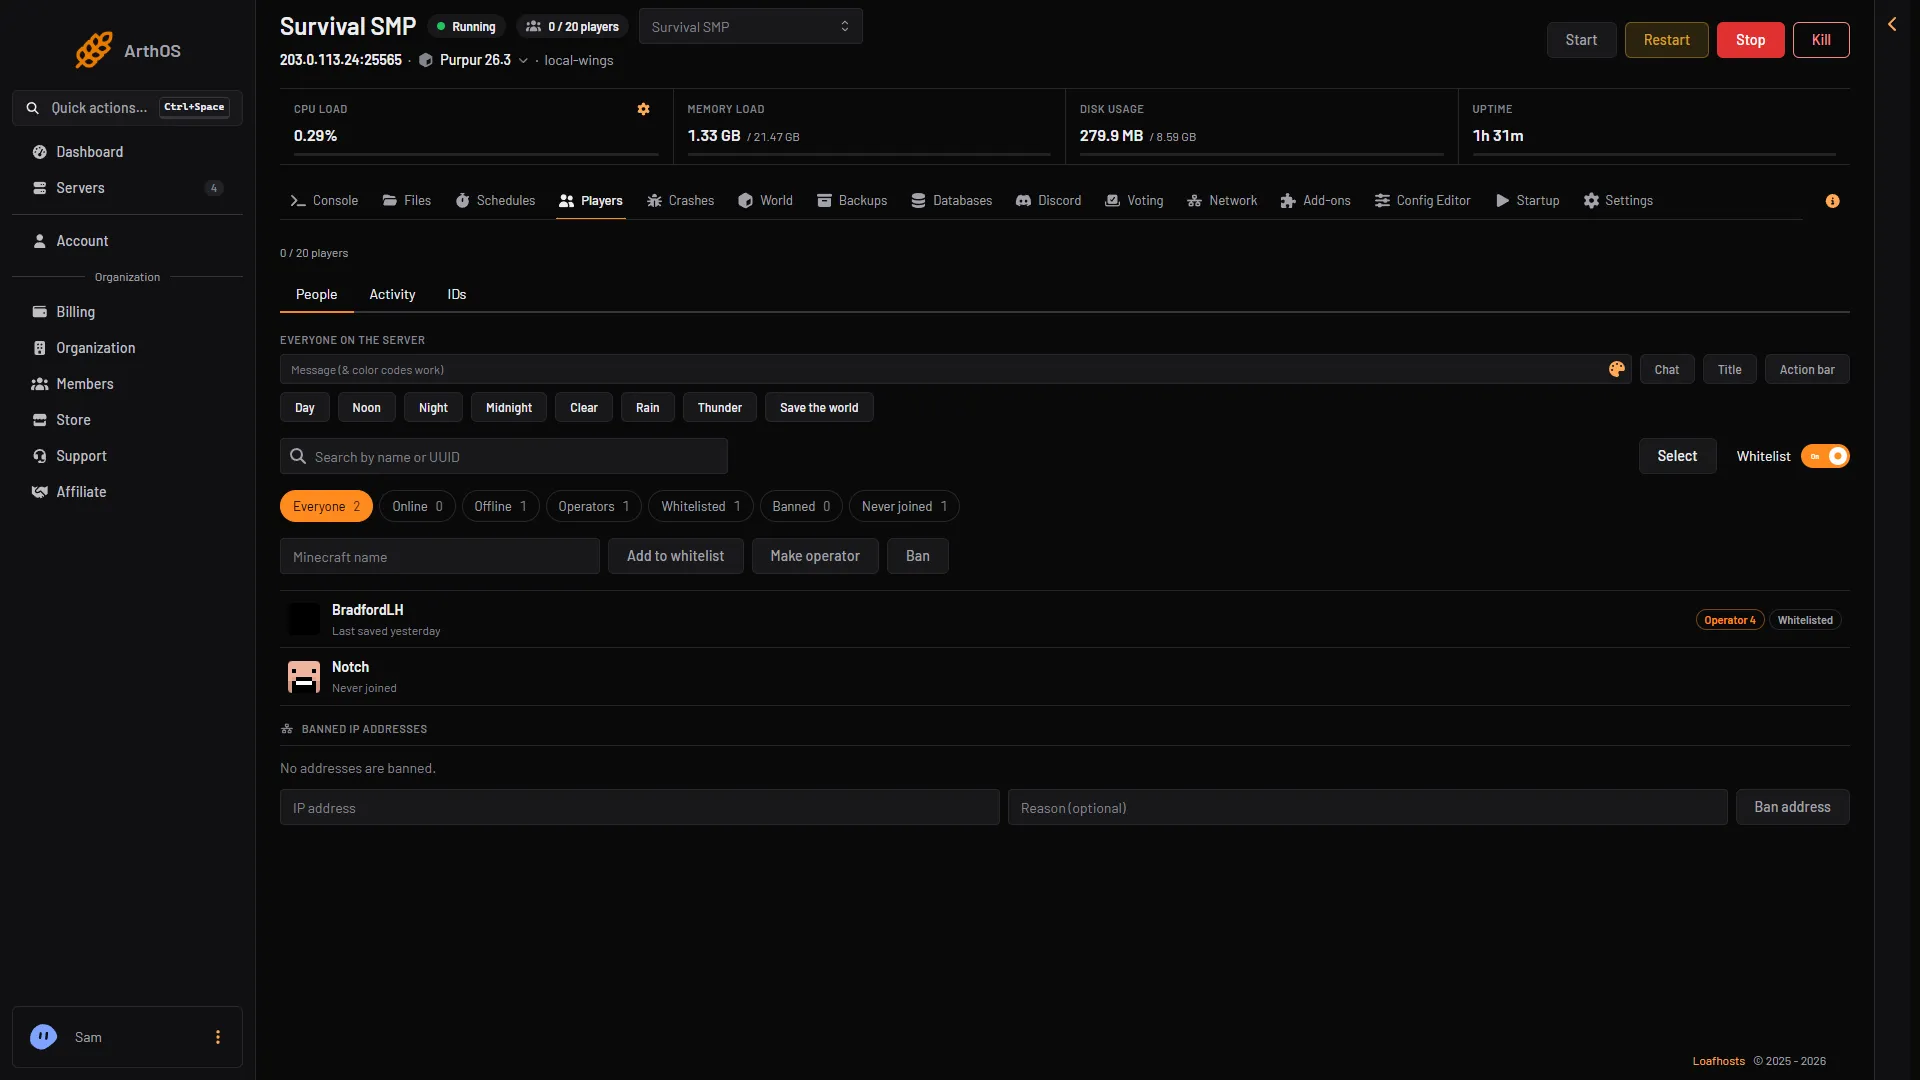Click the Servers stack icon in sidebar

pyautogui.click(x=40, y=188)
